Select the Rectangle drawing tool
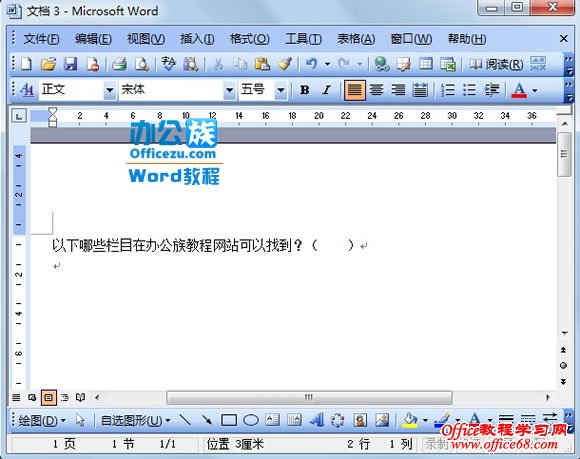Screen dimensions: 580x459 229,420
